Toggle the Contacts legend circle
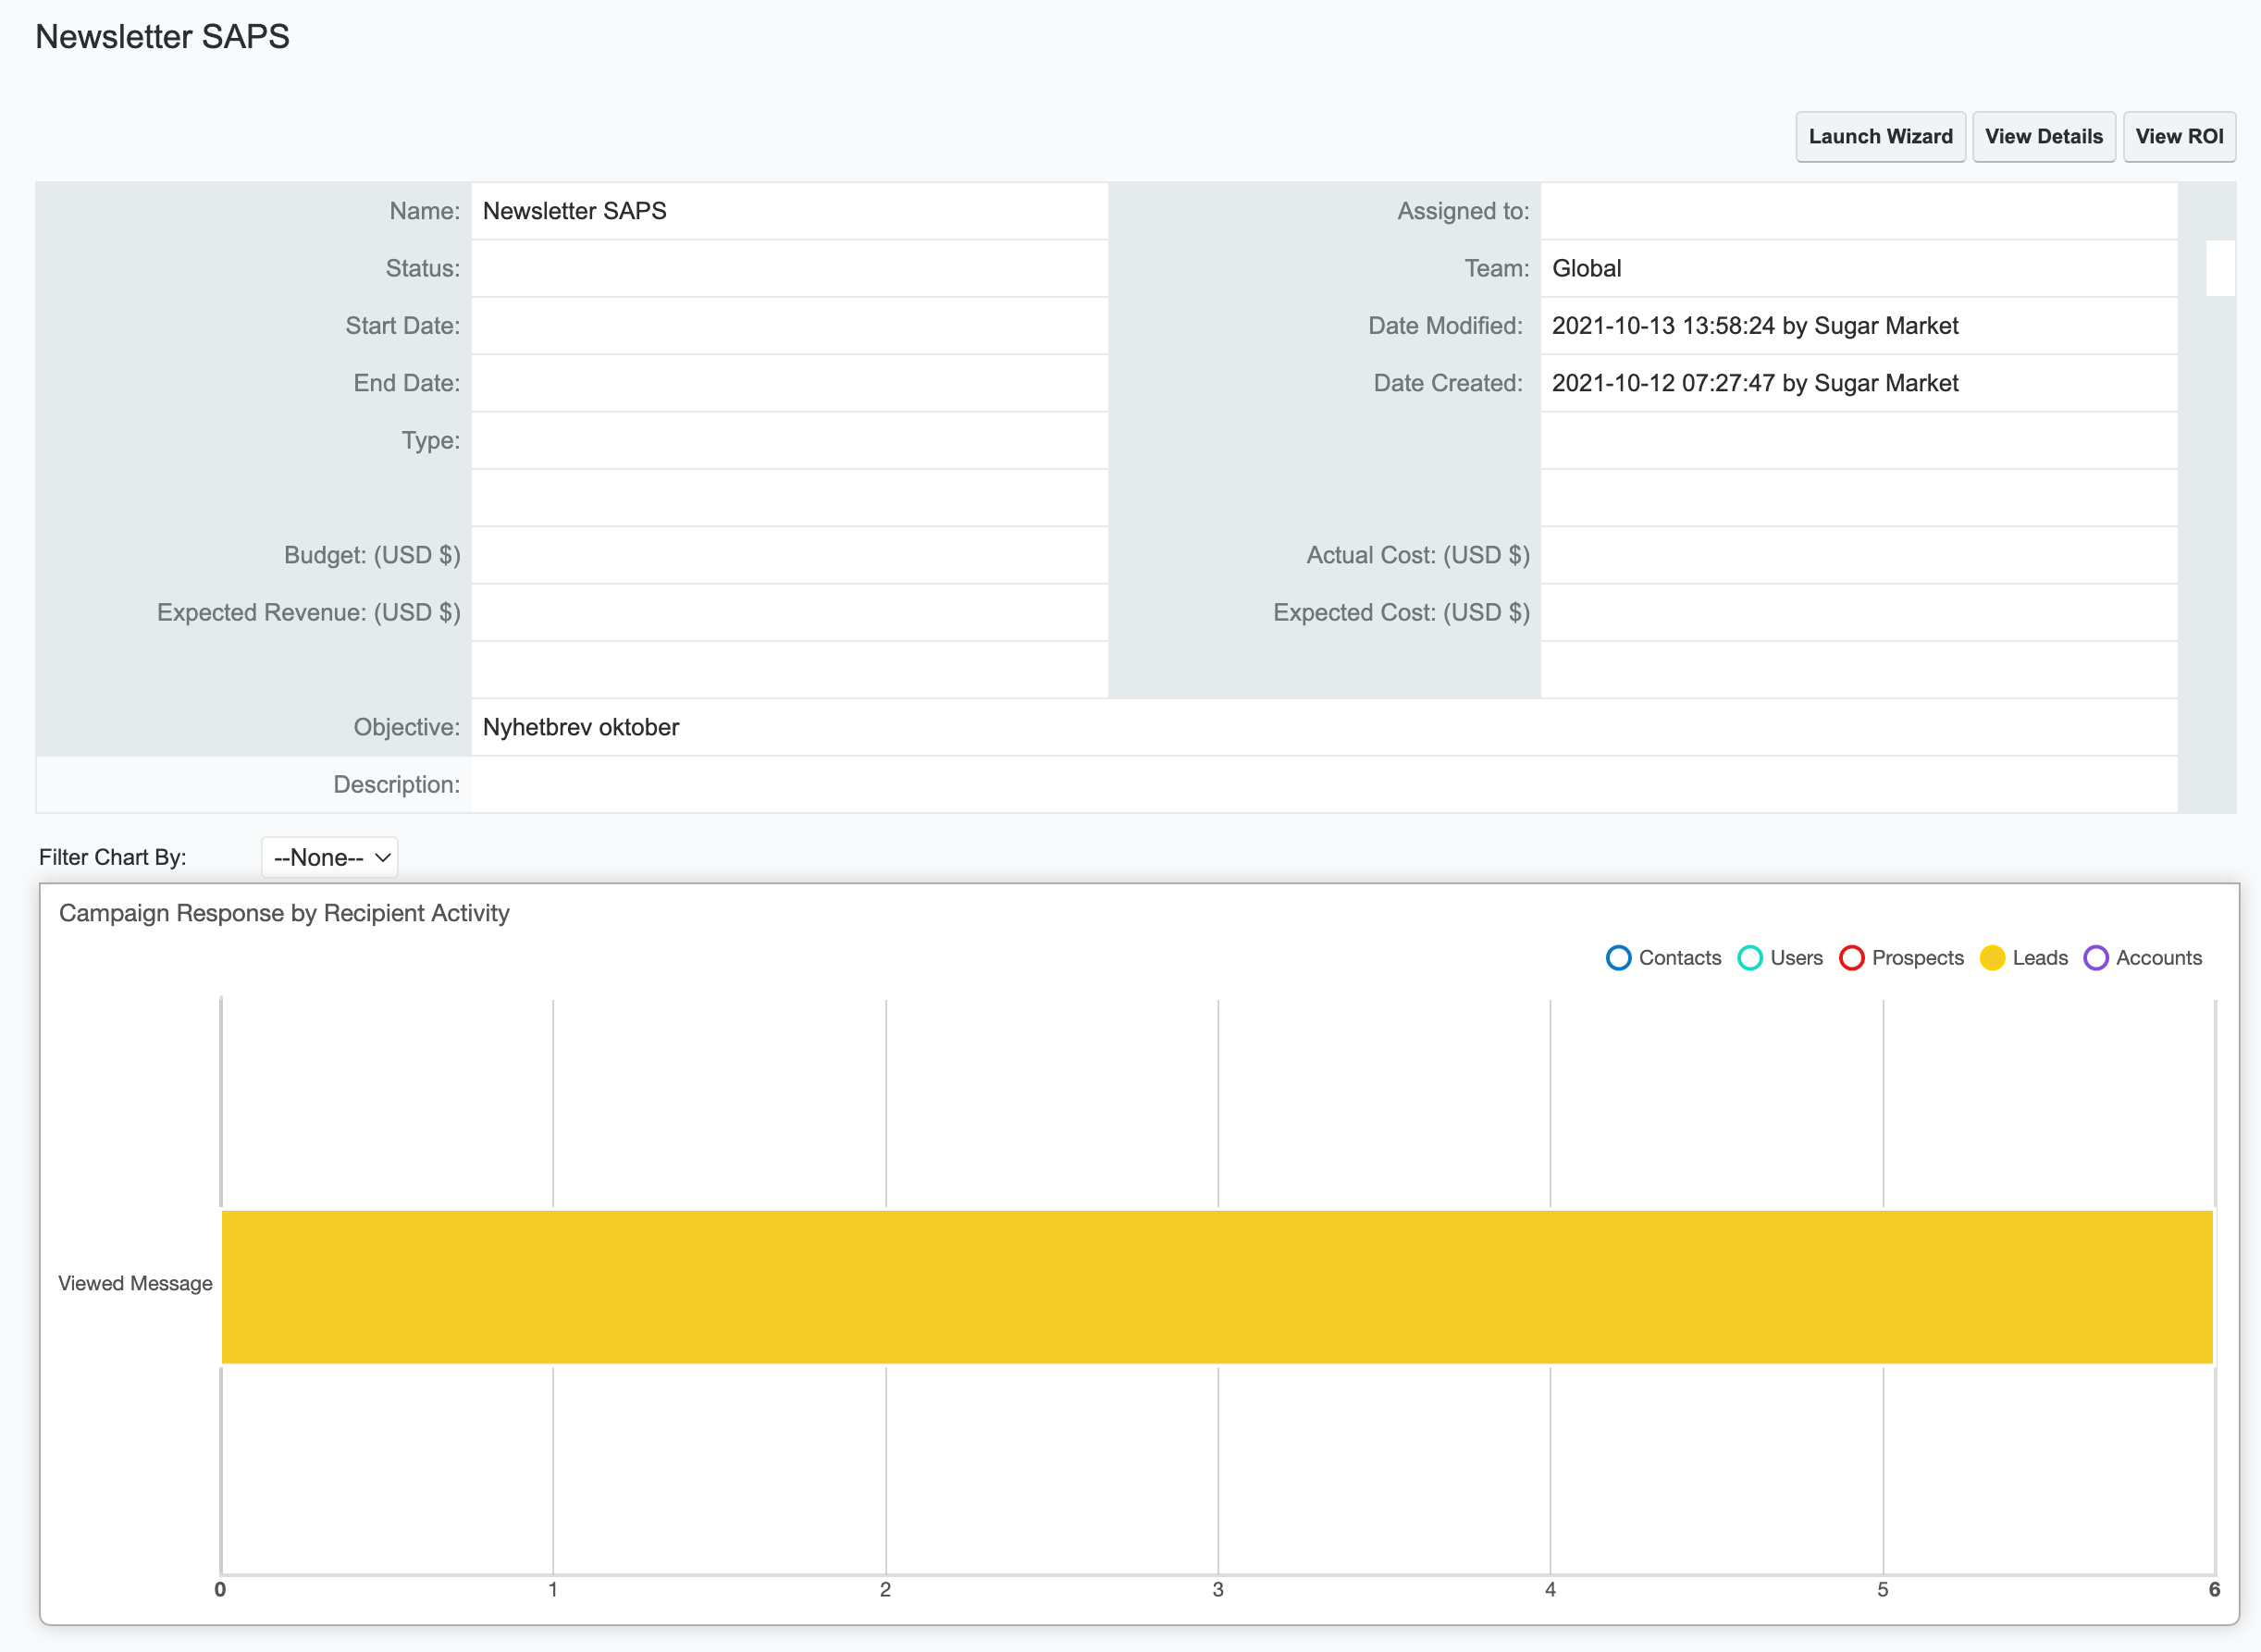The image size is (2261, 1652). tap(1618, 958)
